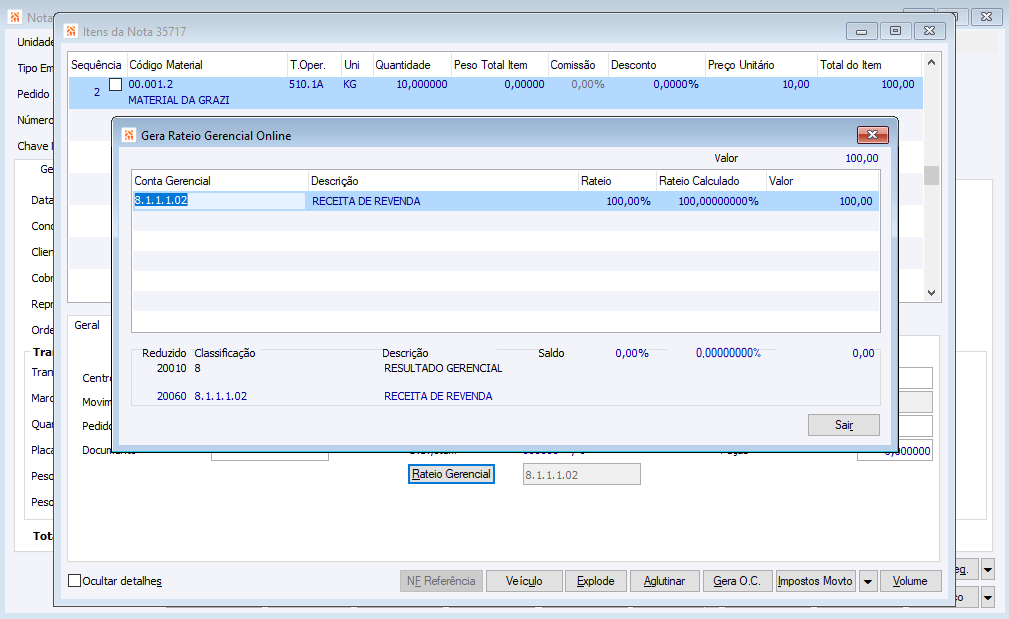Click the Sequência column header
This screenshot has height=619, width=1009.
click(96, 65)
